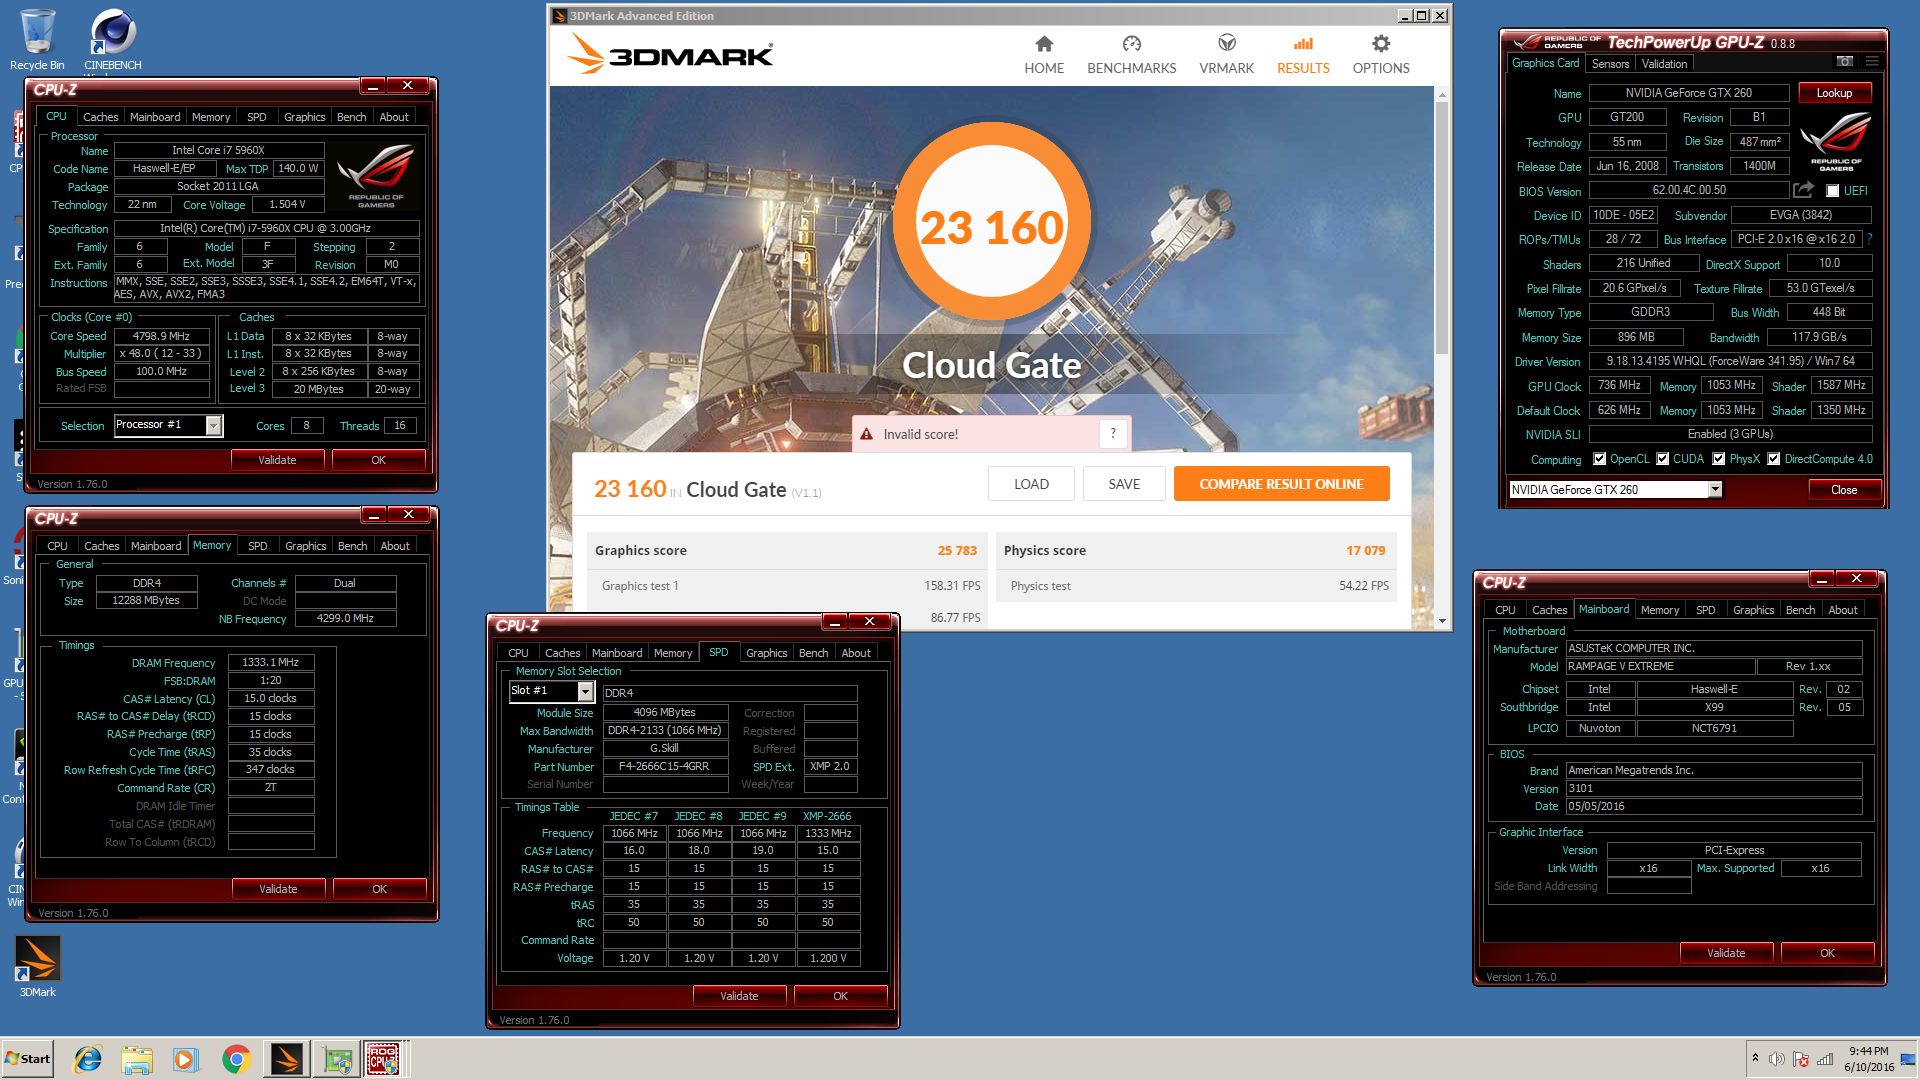Open Graphics tab in the CPU-Z SPD window
This screenshot has width=1920, height=1080.
pyautogui.click(x=766, y=653)
